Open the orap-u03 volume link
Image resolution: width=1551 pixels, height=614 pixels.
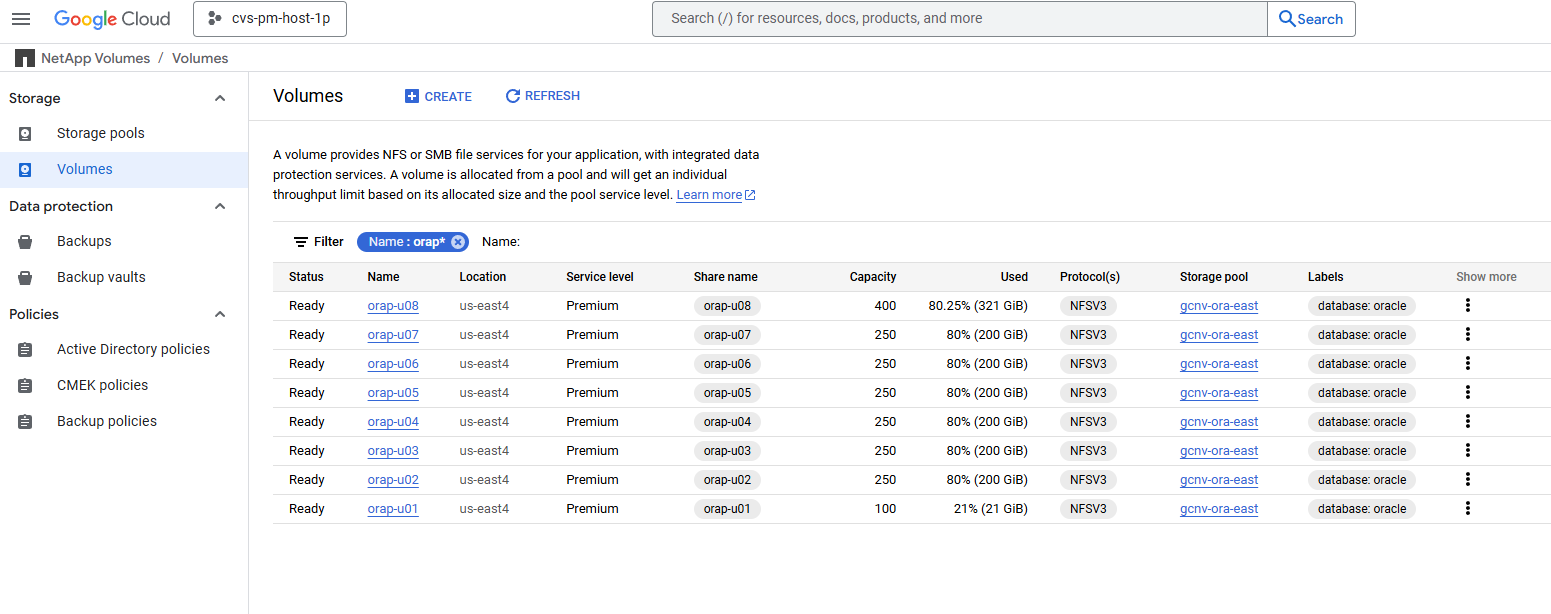393,451
